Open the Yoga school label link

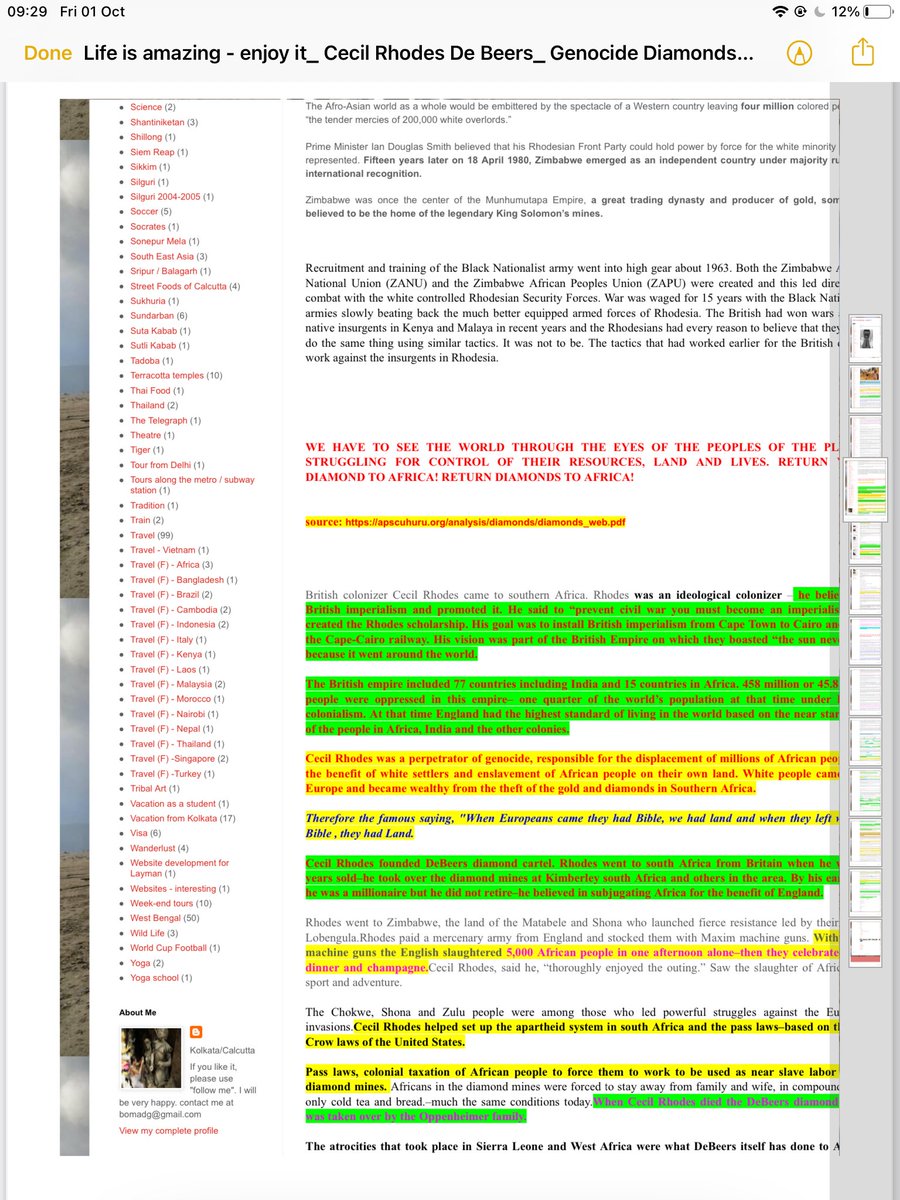pyautogui.click(x=154, y=979)
